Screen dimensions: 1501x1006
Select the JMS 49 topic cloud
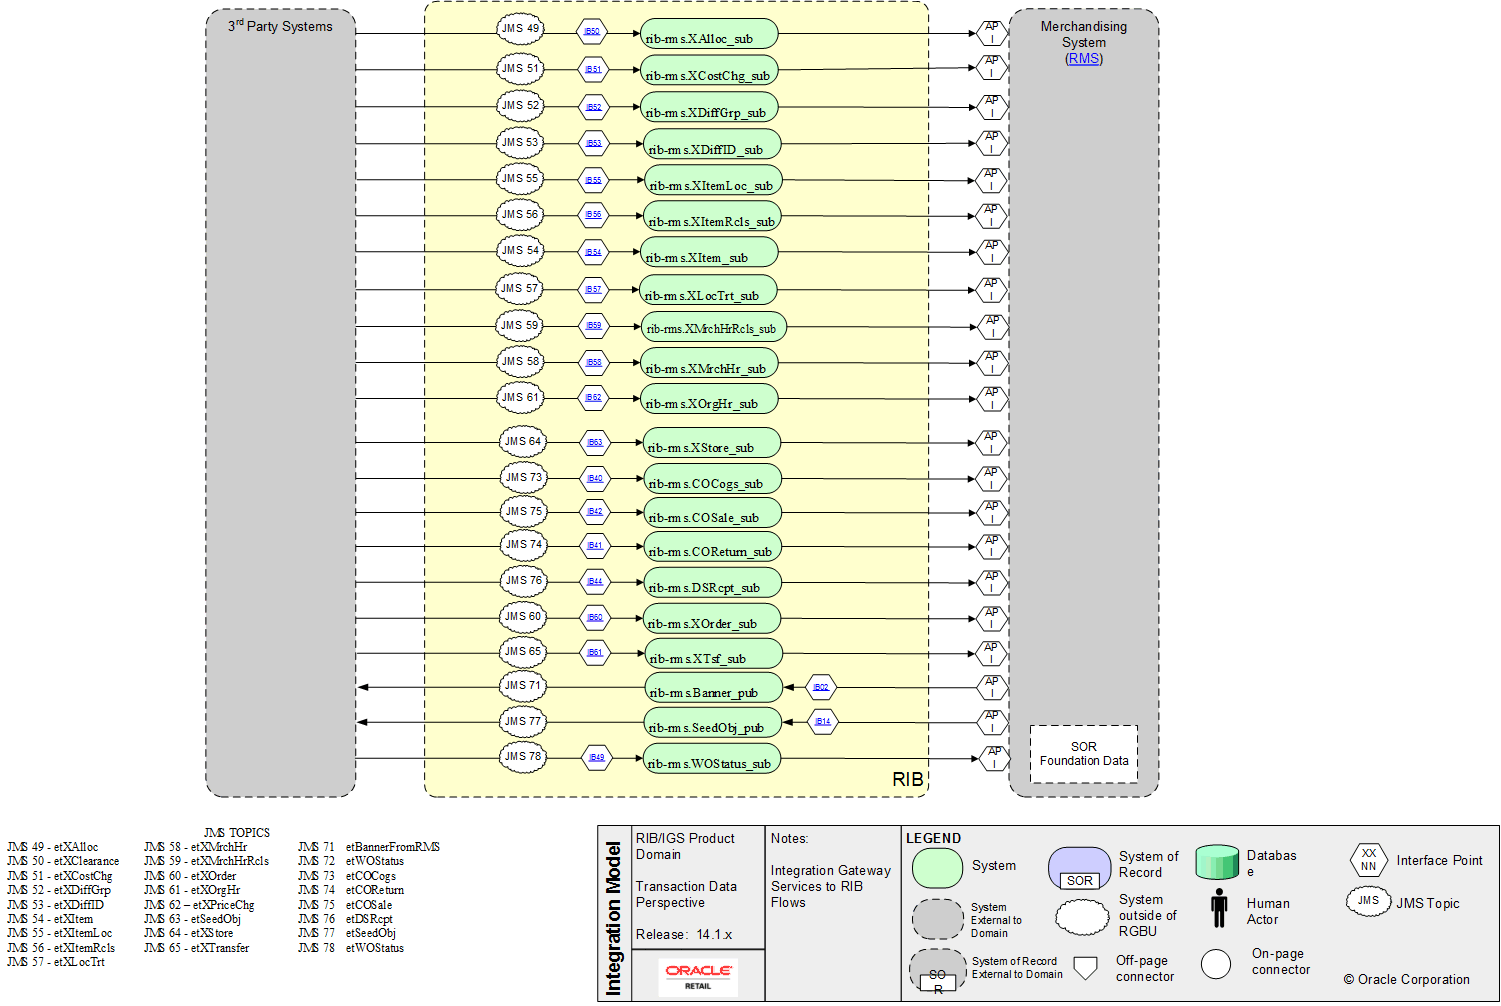click(x=520, y=29)
